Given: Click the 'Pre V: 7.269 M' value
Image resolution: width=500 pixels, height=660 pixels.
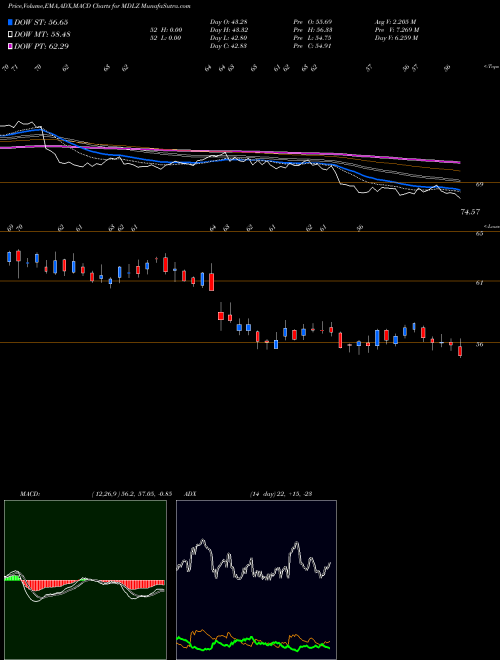Looking at the screenshot, I should click(397, 30).
